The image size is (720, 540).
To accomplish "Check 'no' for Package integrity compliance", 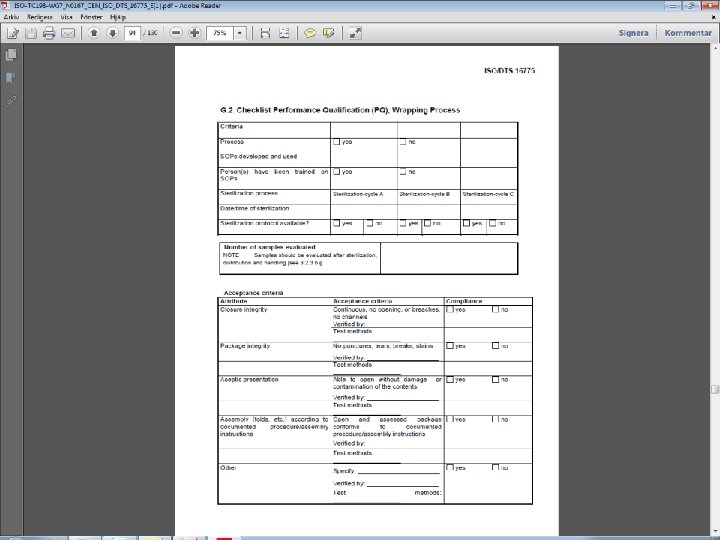I will click(x=495, y=346).
